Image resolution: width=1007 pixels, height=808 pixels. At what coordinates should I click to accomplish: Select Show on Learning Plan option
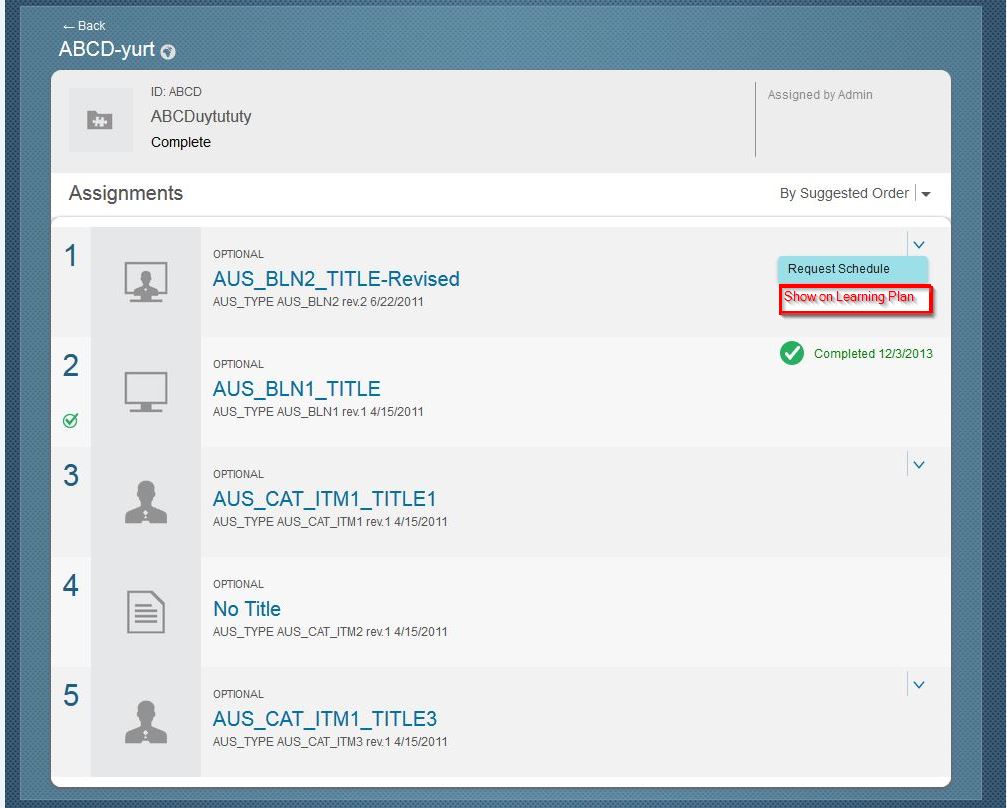coord(854,298)
